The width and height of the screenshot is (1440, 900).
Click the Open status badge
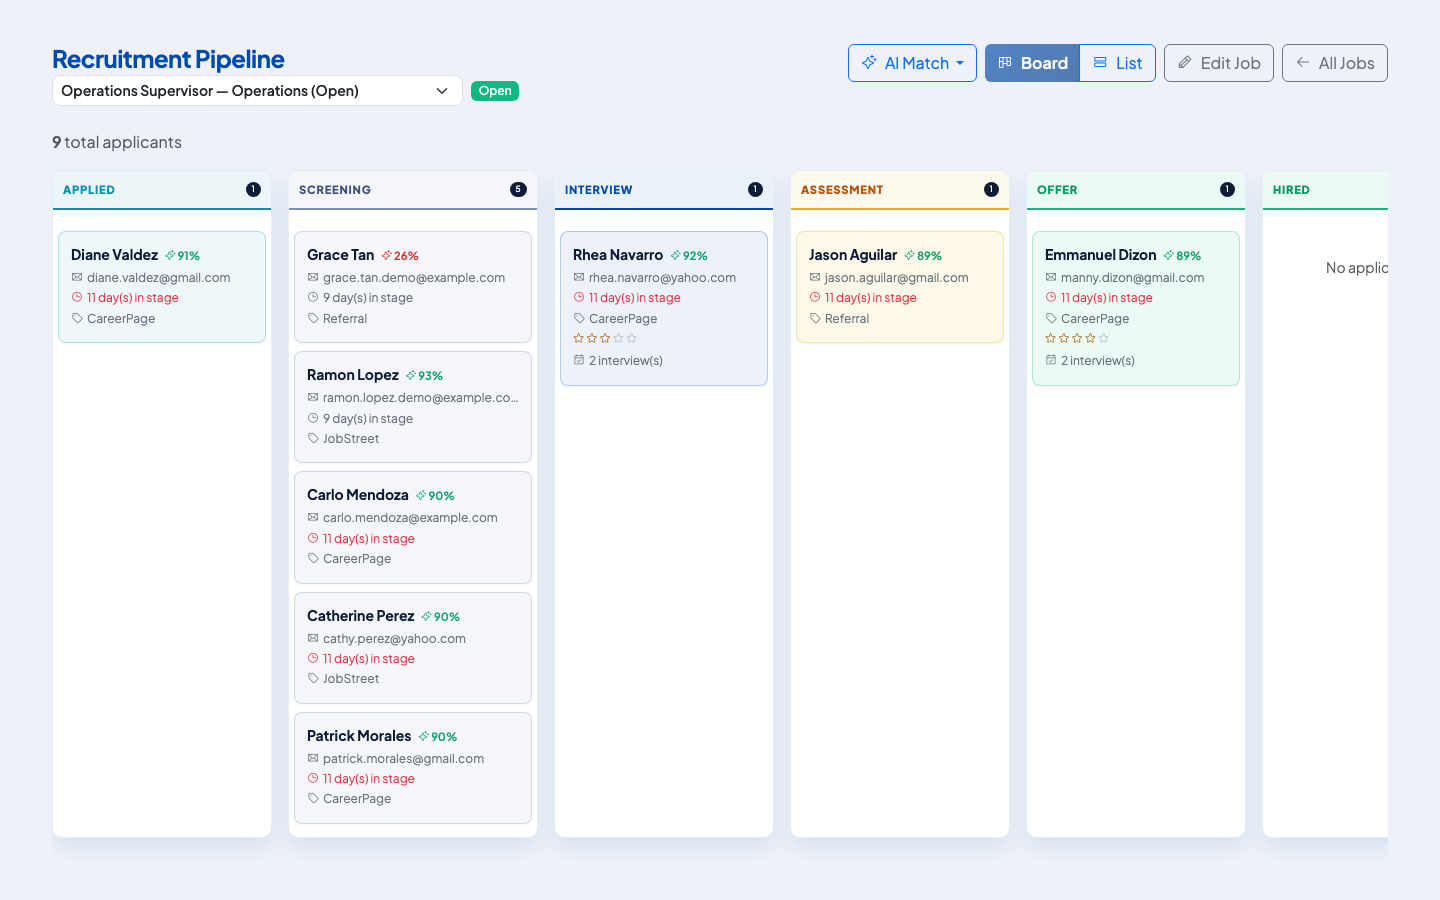click(x=495, y=91)
